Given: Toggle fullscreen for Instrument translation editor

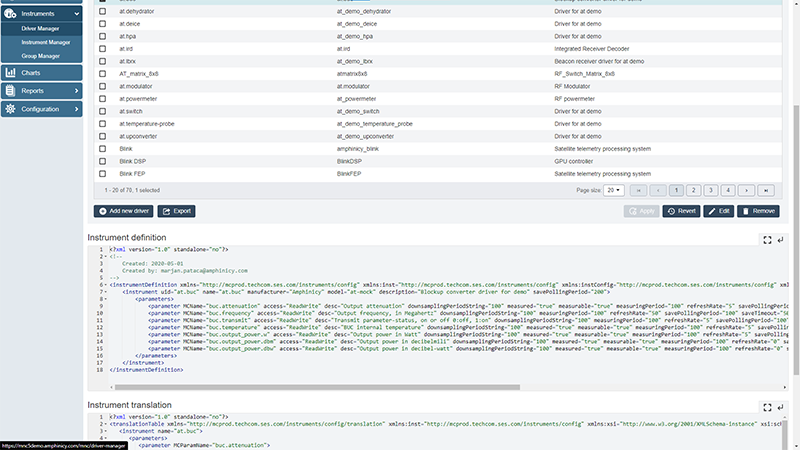Looking at the screenshot, I should coord(766,408).
